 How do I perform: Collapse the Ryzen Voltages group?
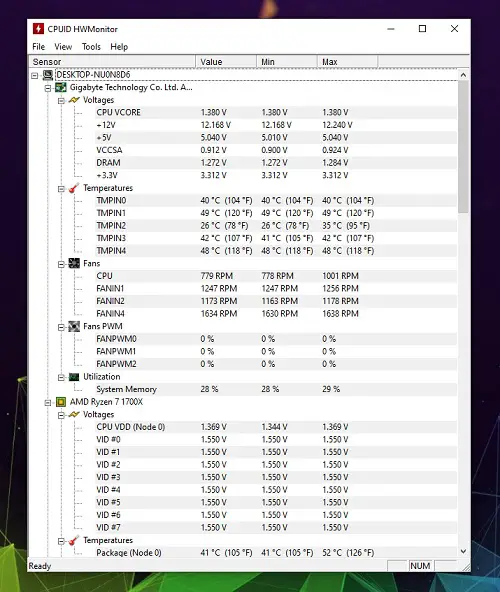click(61, 415)
